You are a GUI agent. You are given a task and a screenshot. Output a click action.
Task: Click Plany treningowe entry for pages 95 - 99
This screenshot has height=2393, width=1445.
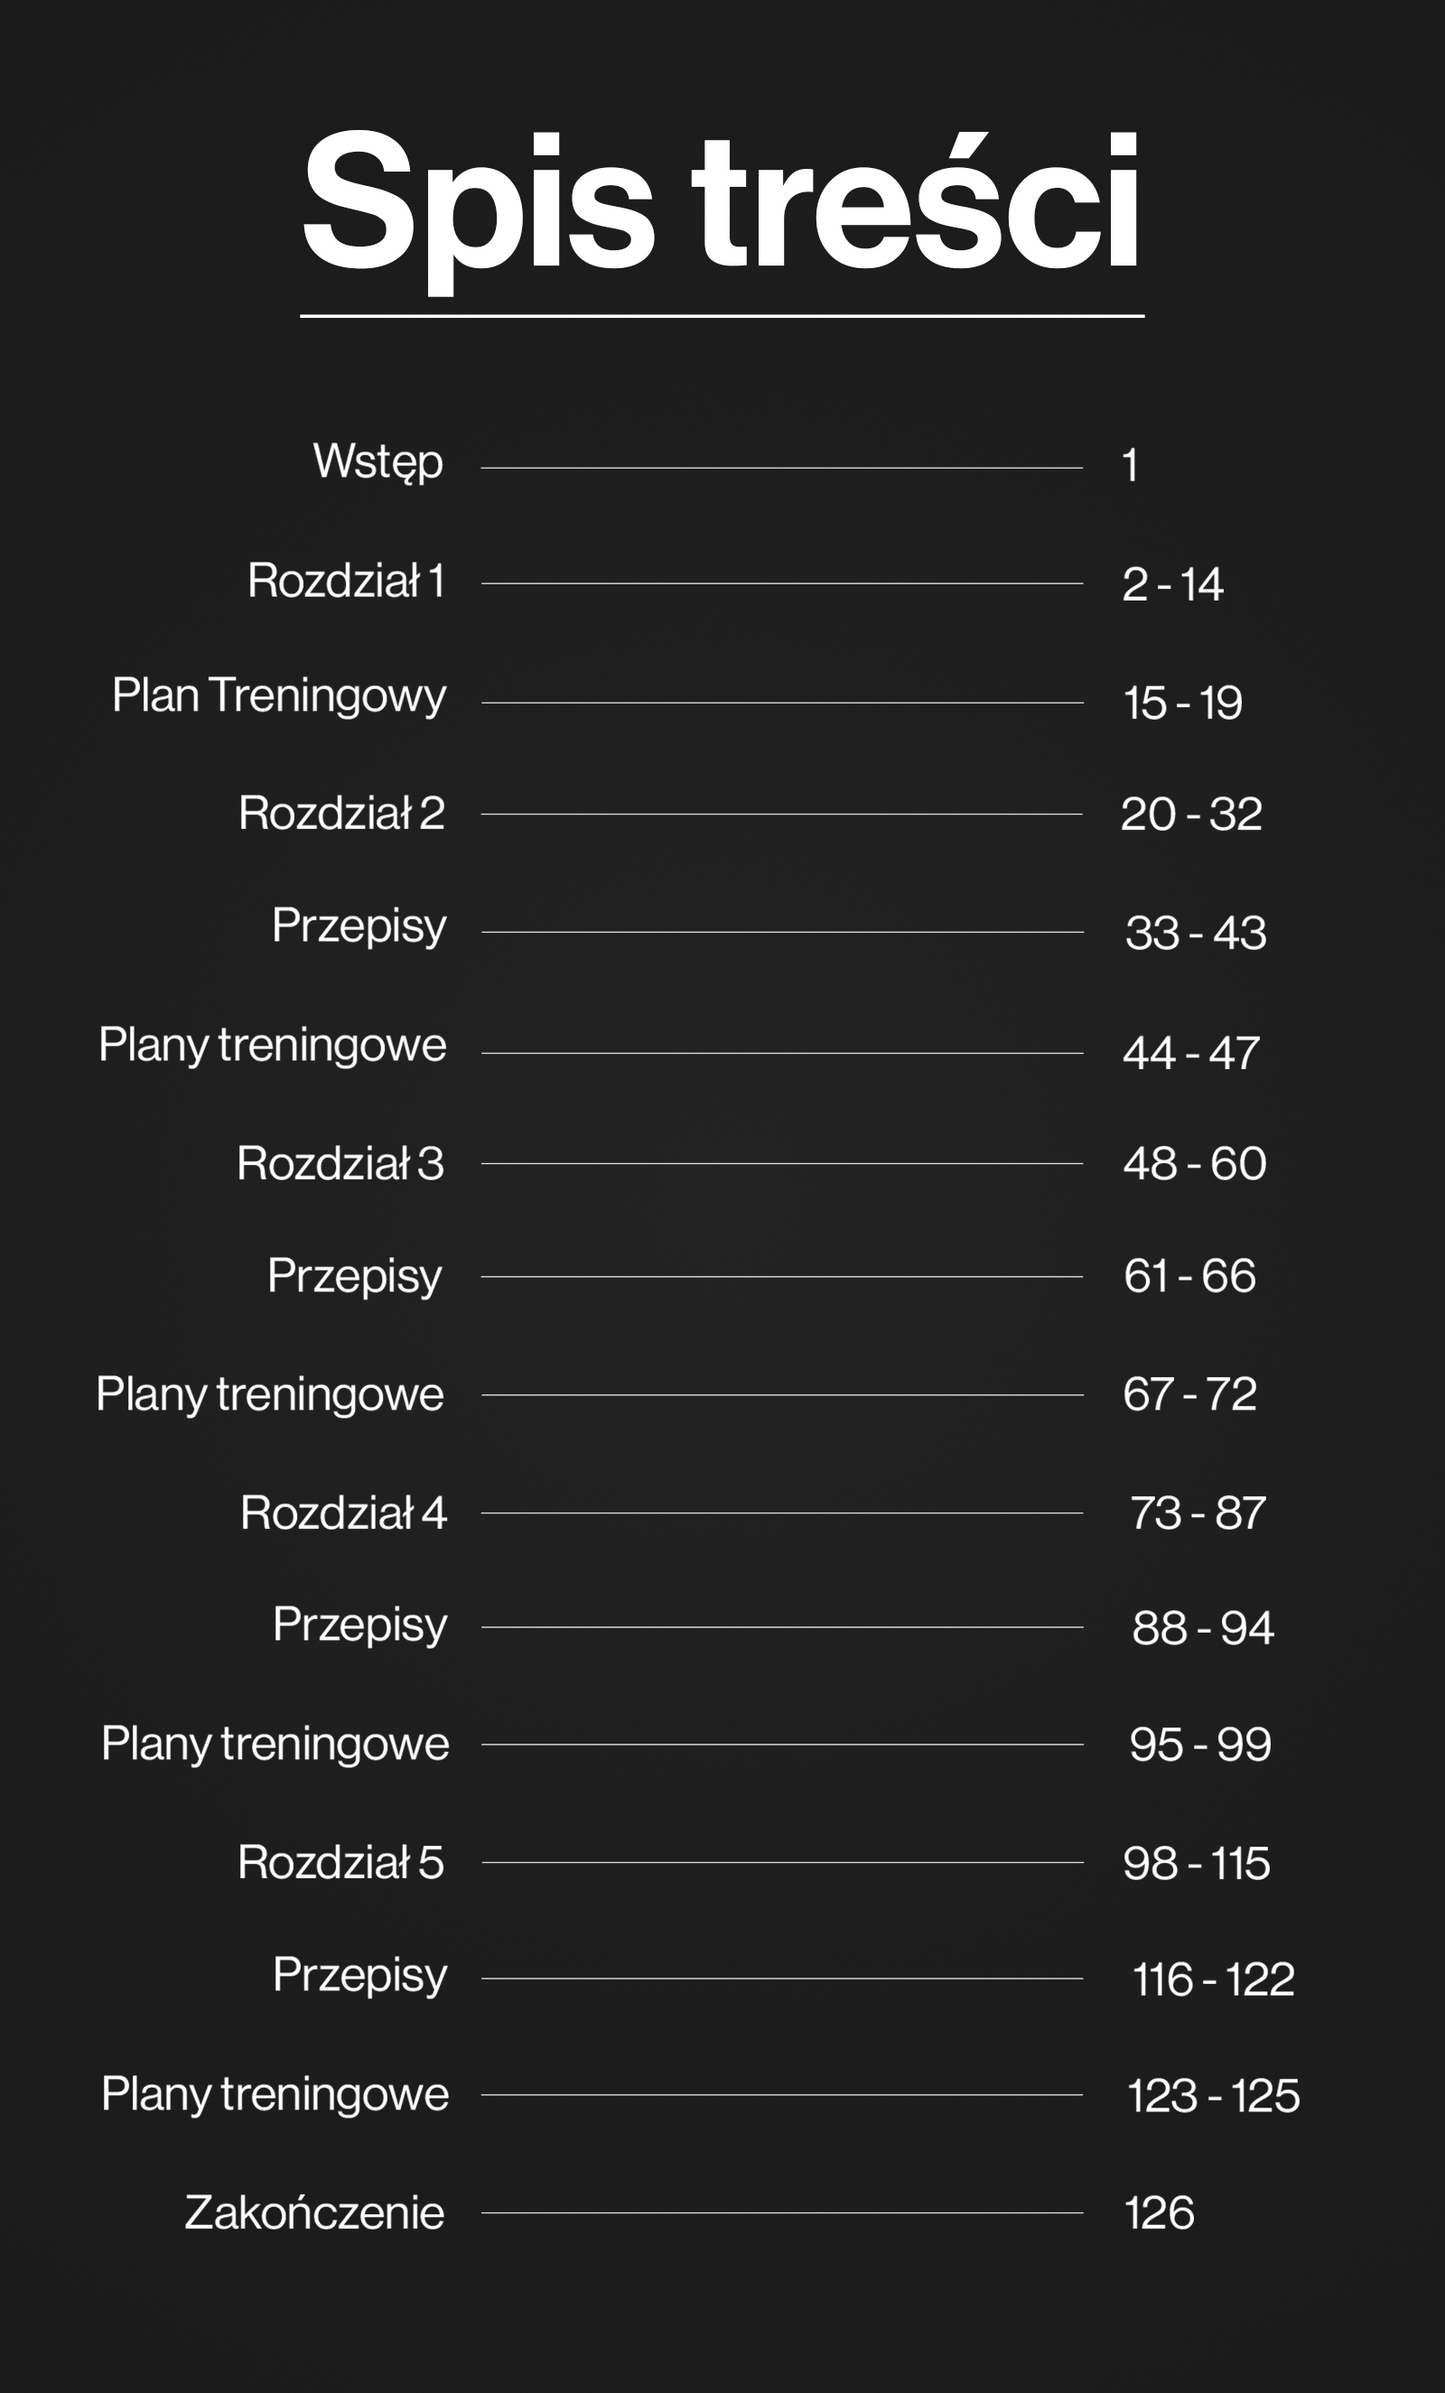click(275, 1745)
